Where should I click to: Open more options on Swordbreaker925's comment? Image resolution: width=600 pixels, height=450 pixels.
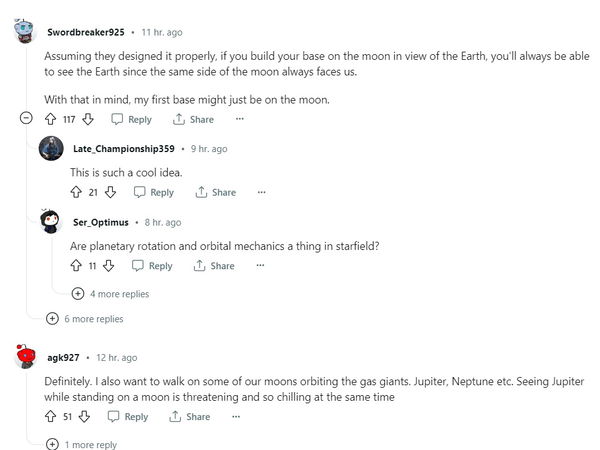pyautogui.click(x=239, y=119)
